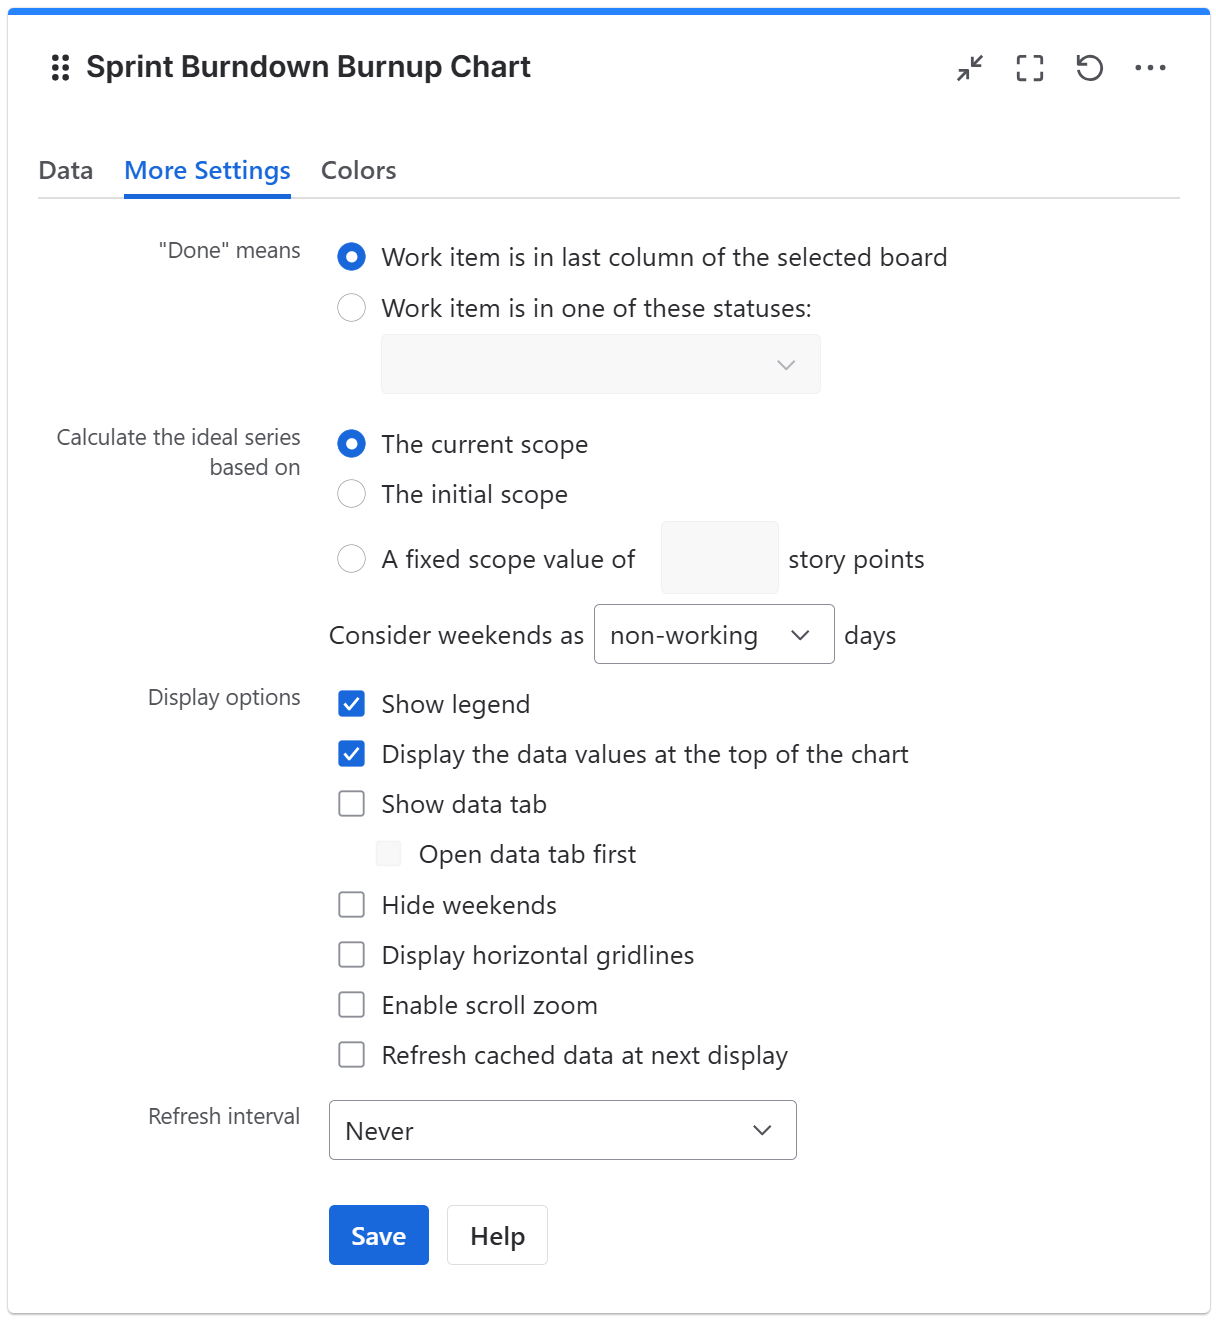Enable 'Show data tab'
The image size is (1216, 1323).
pos(351,804)
